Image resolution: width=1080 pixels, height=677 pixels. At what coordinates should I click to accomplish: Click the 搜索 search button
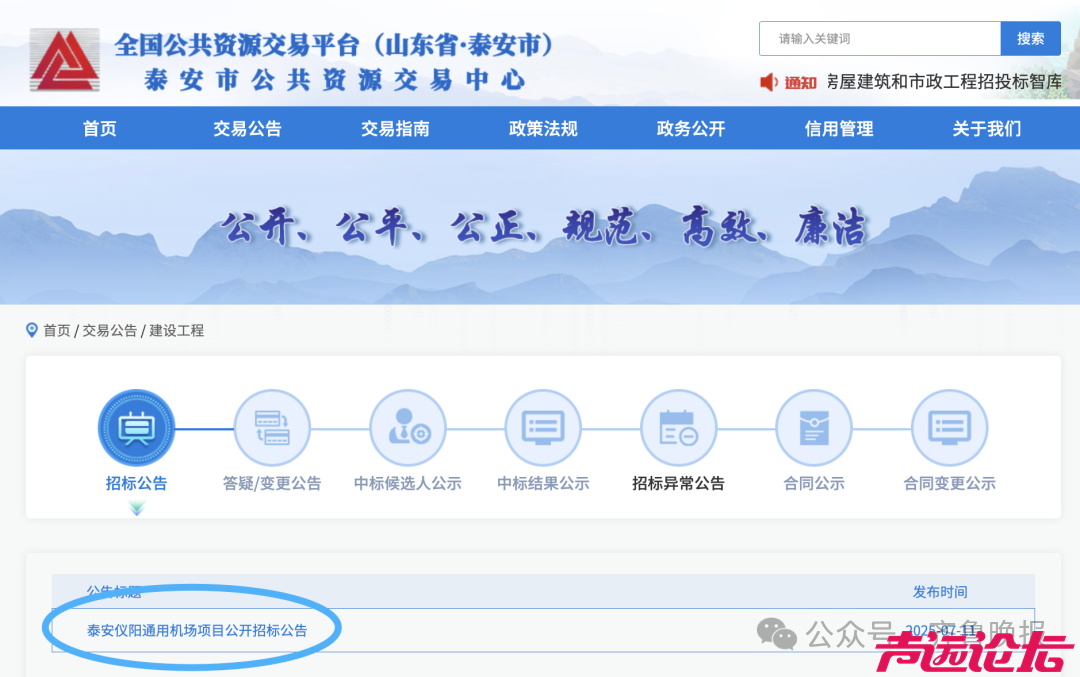[1031, 38]
